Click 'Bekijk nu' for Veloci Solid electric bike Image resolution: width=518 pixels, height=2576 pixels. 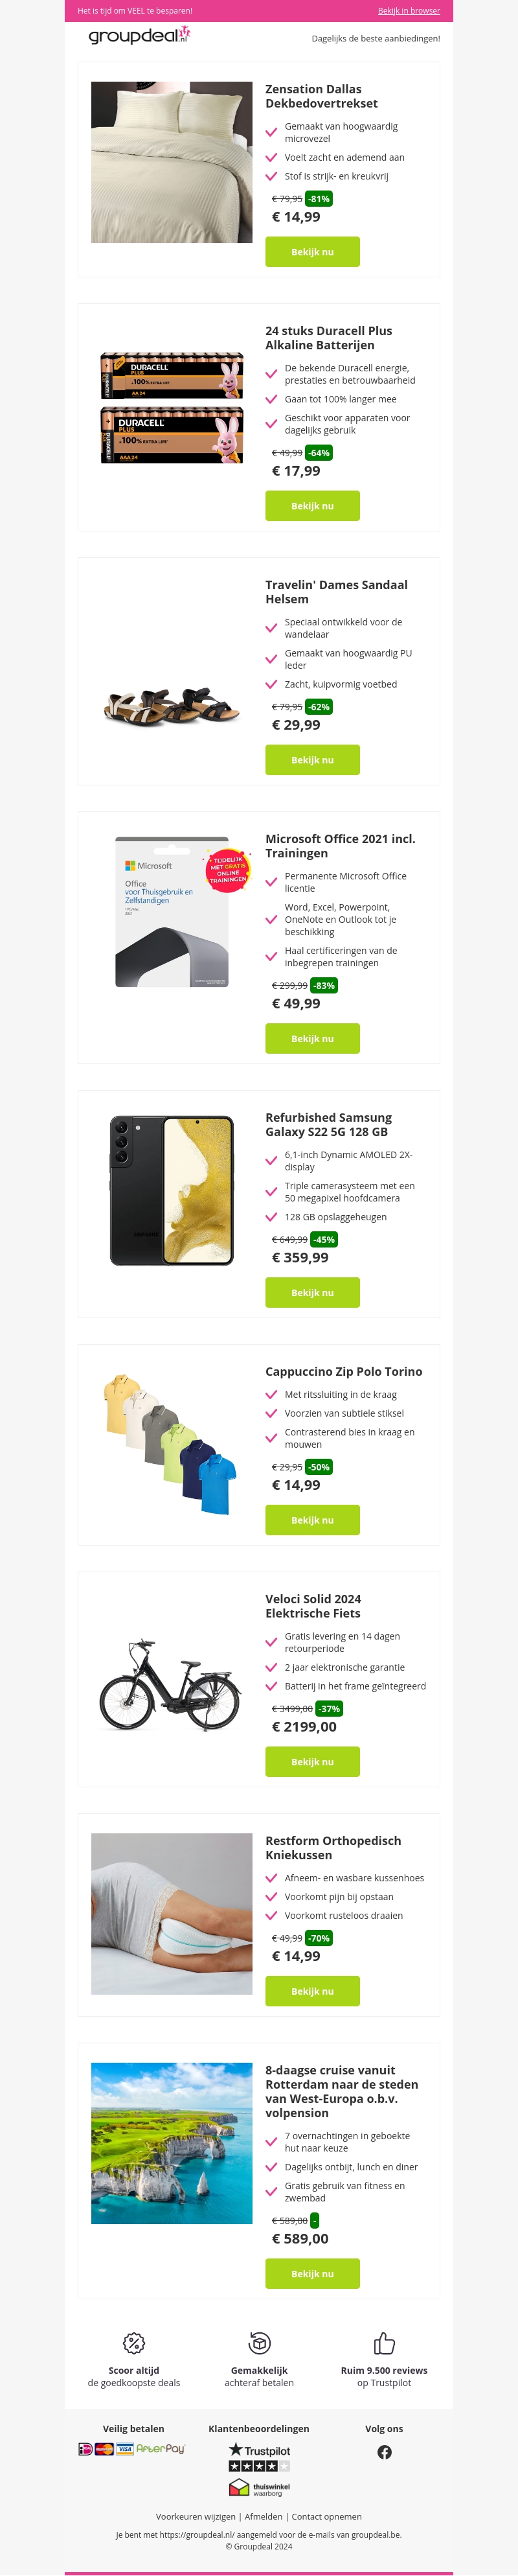click(x=312, y=1762)
